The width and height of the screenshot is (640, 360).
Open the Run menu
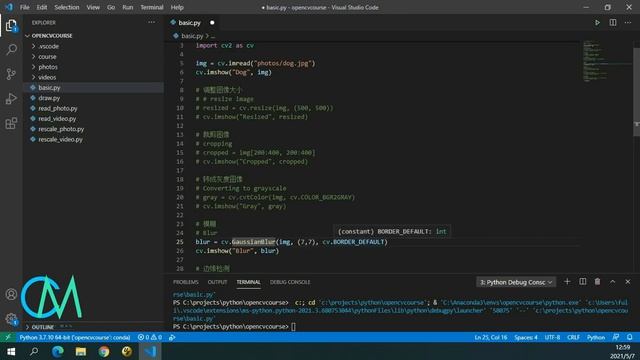tap(128, 7)
